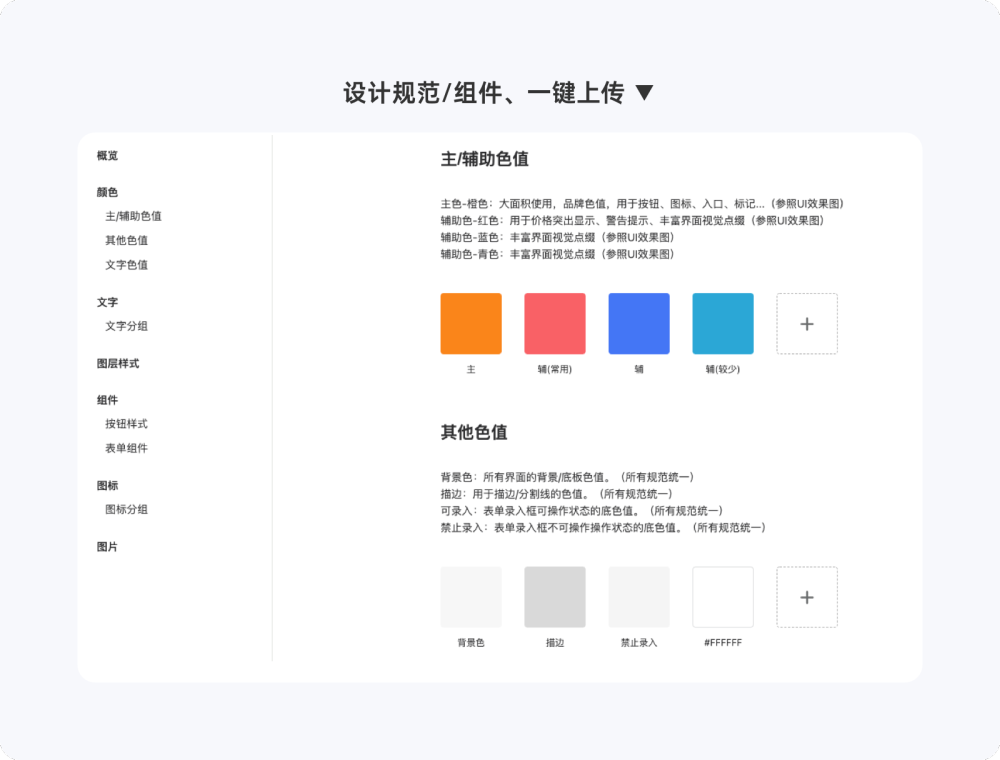Open 文字分组 sidebar item
This screenshot has height=760, width=1000.
(x=126, y=326)
